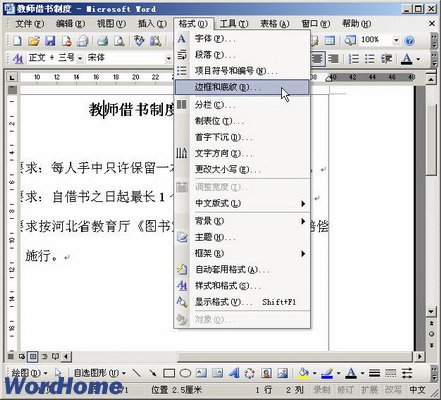Image resolution: width=441 pixels, height=400 pixels.
Task: Open the 自选图形 AutoShapes dropdown
Action: 99,373
